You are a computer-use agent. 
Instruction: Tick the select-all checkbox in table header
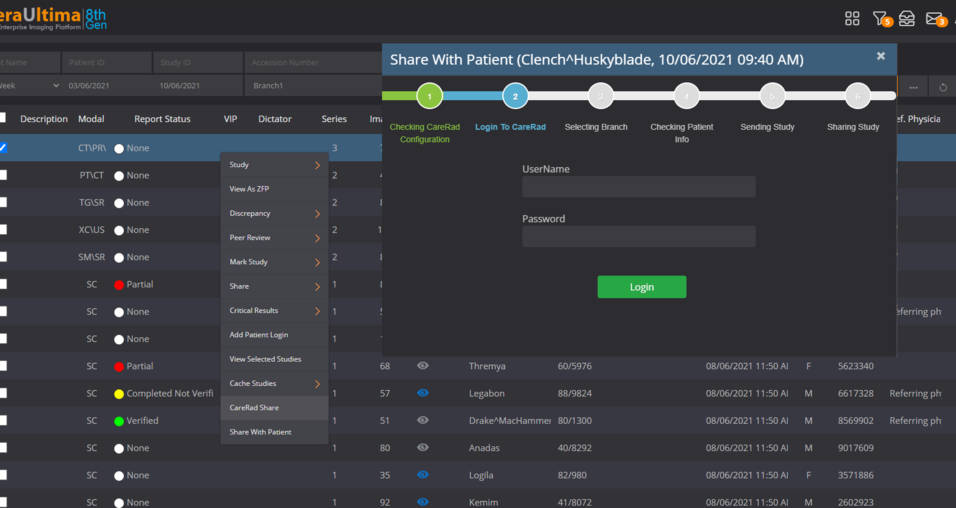(x=3, y=118)
